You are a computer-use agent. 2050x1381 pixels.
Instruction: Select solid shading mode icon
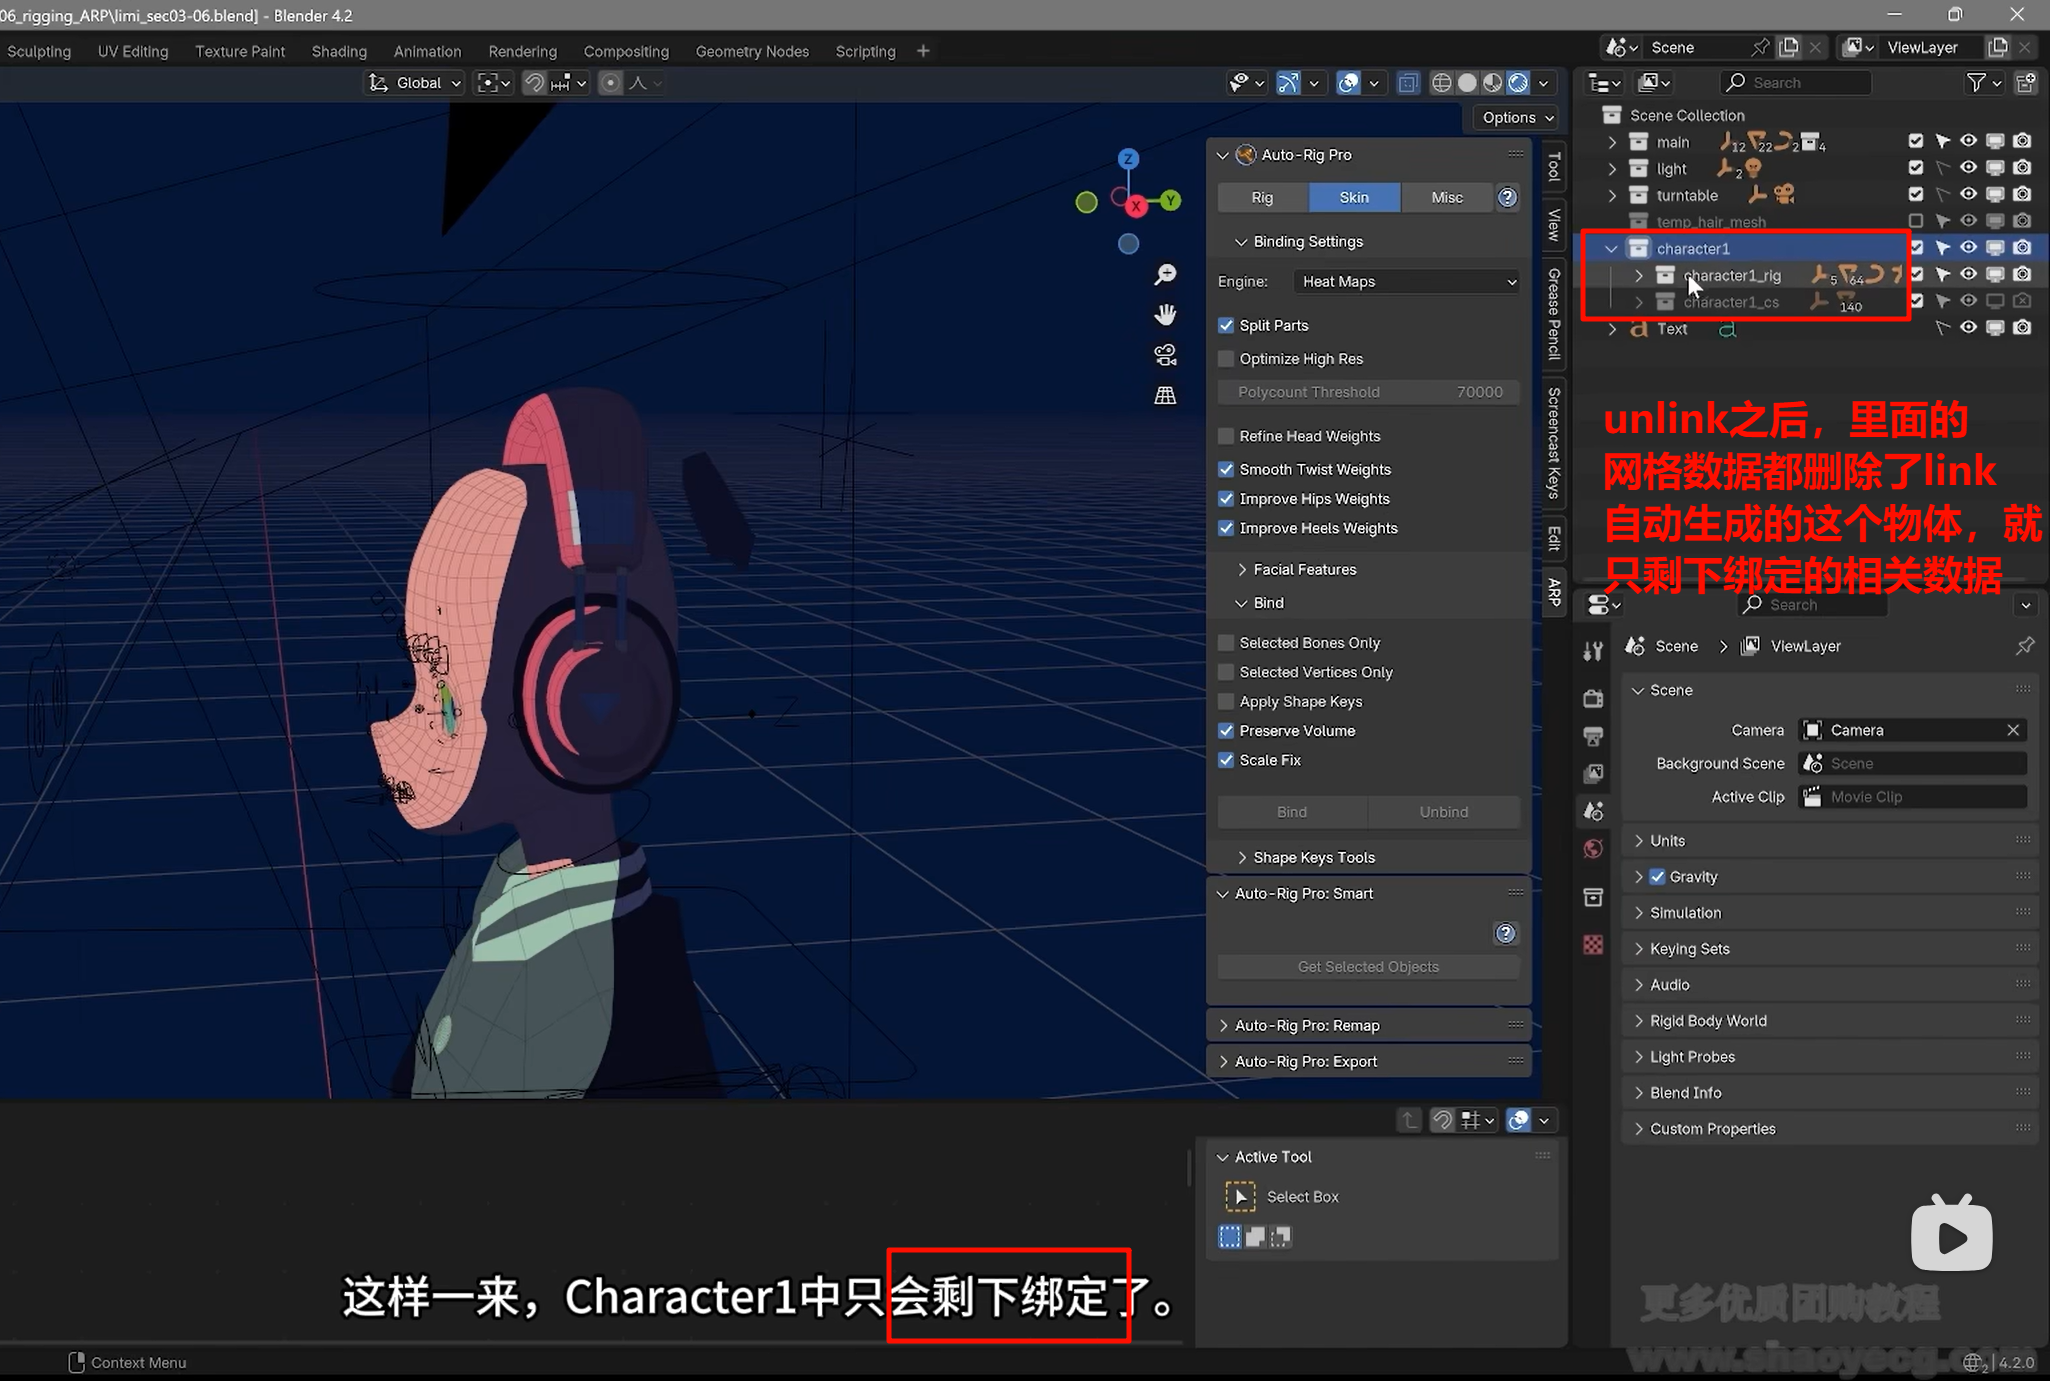(x=1467, y=83)
